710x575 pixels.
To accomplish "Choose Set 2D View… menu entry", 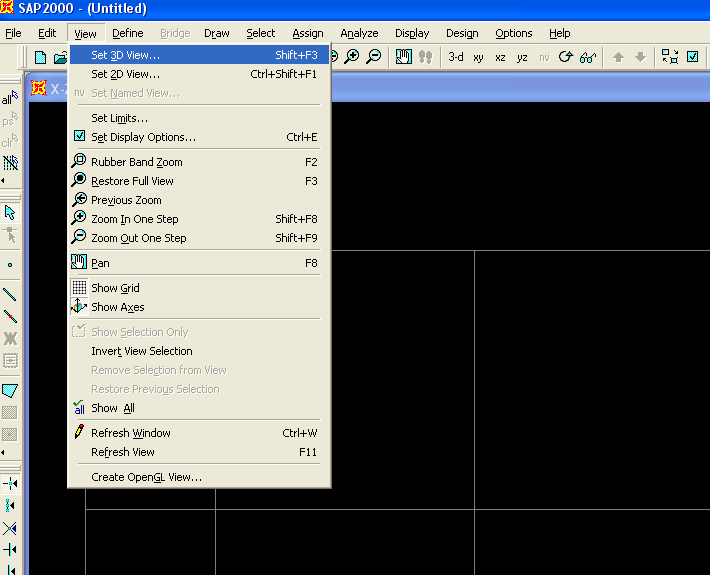I will coord(199,74).
